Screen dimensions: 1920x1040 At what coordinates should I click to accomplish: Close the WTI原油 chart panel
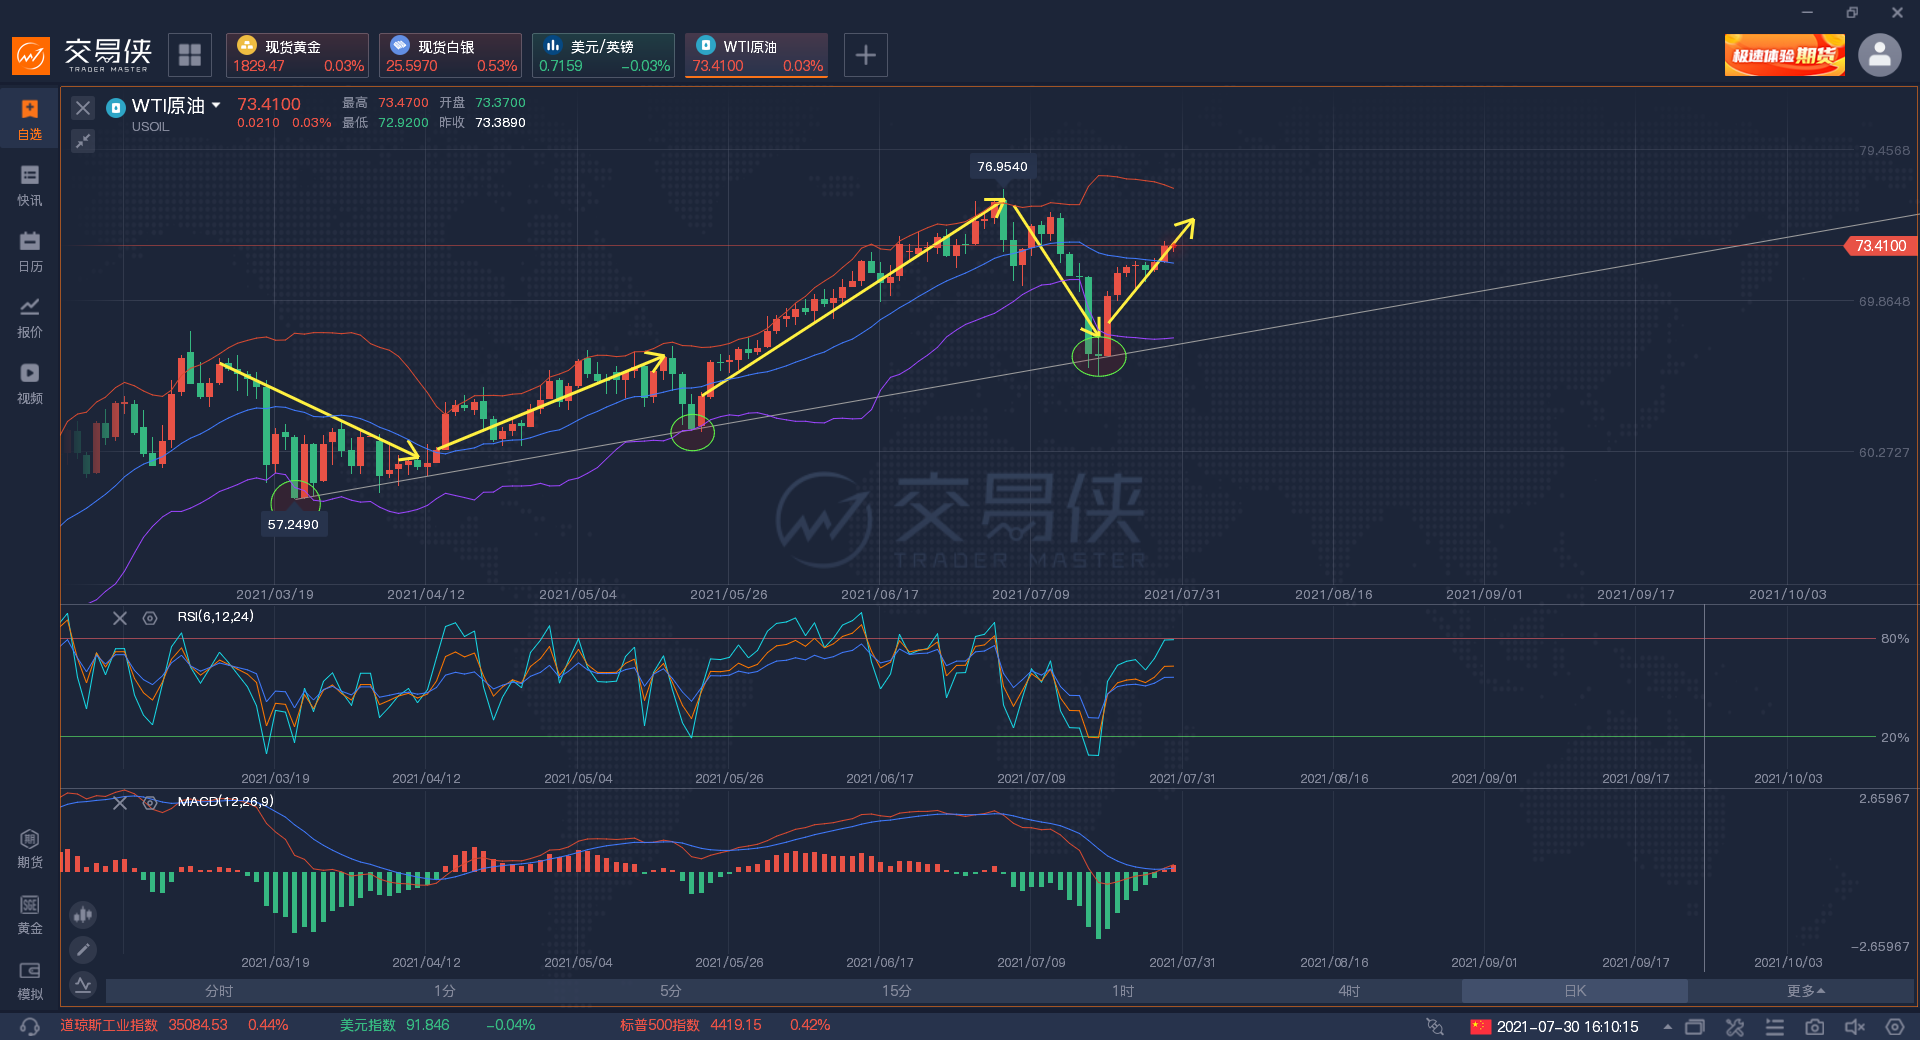[x=83, y=108]
